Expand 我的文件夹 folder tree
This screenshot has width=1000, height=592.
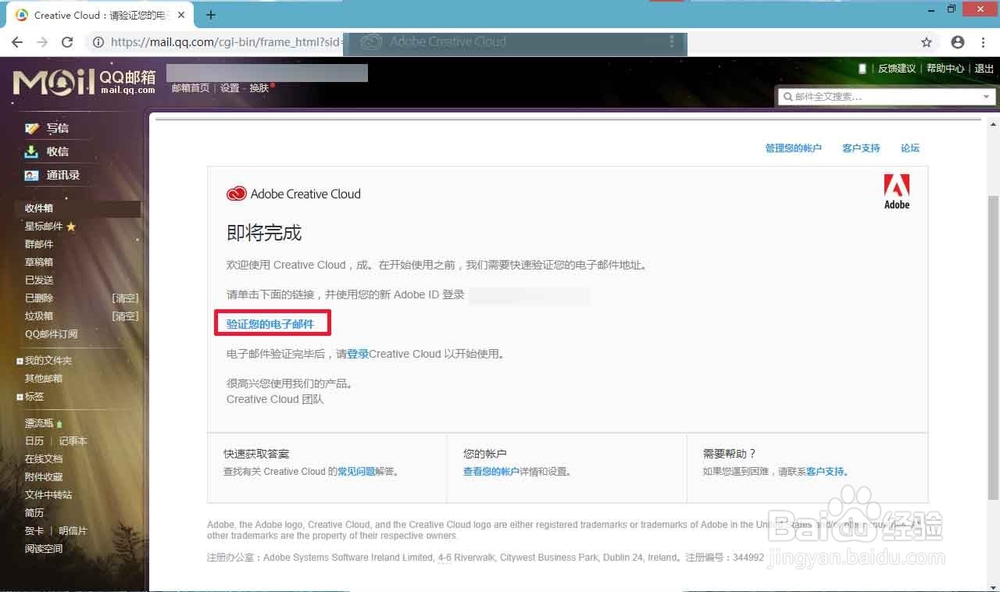pos(20,361)
